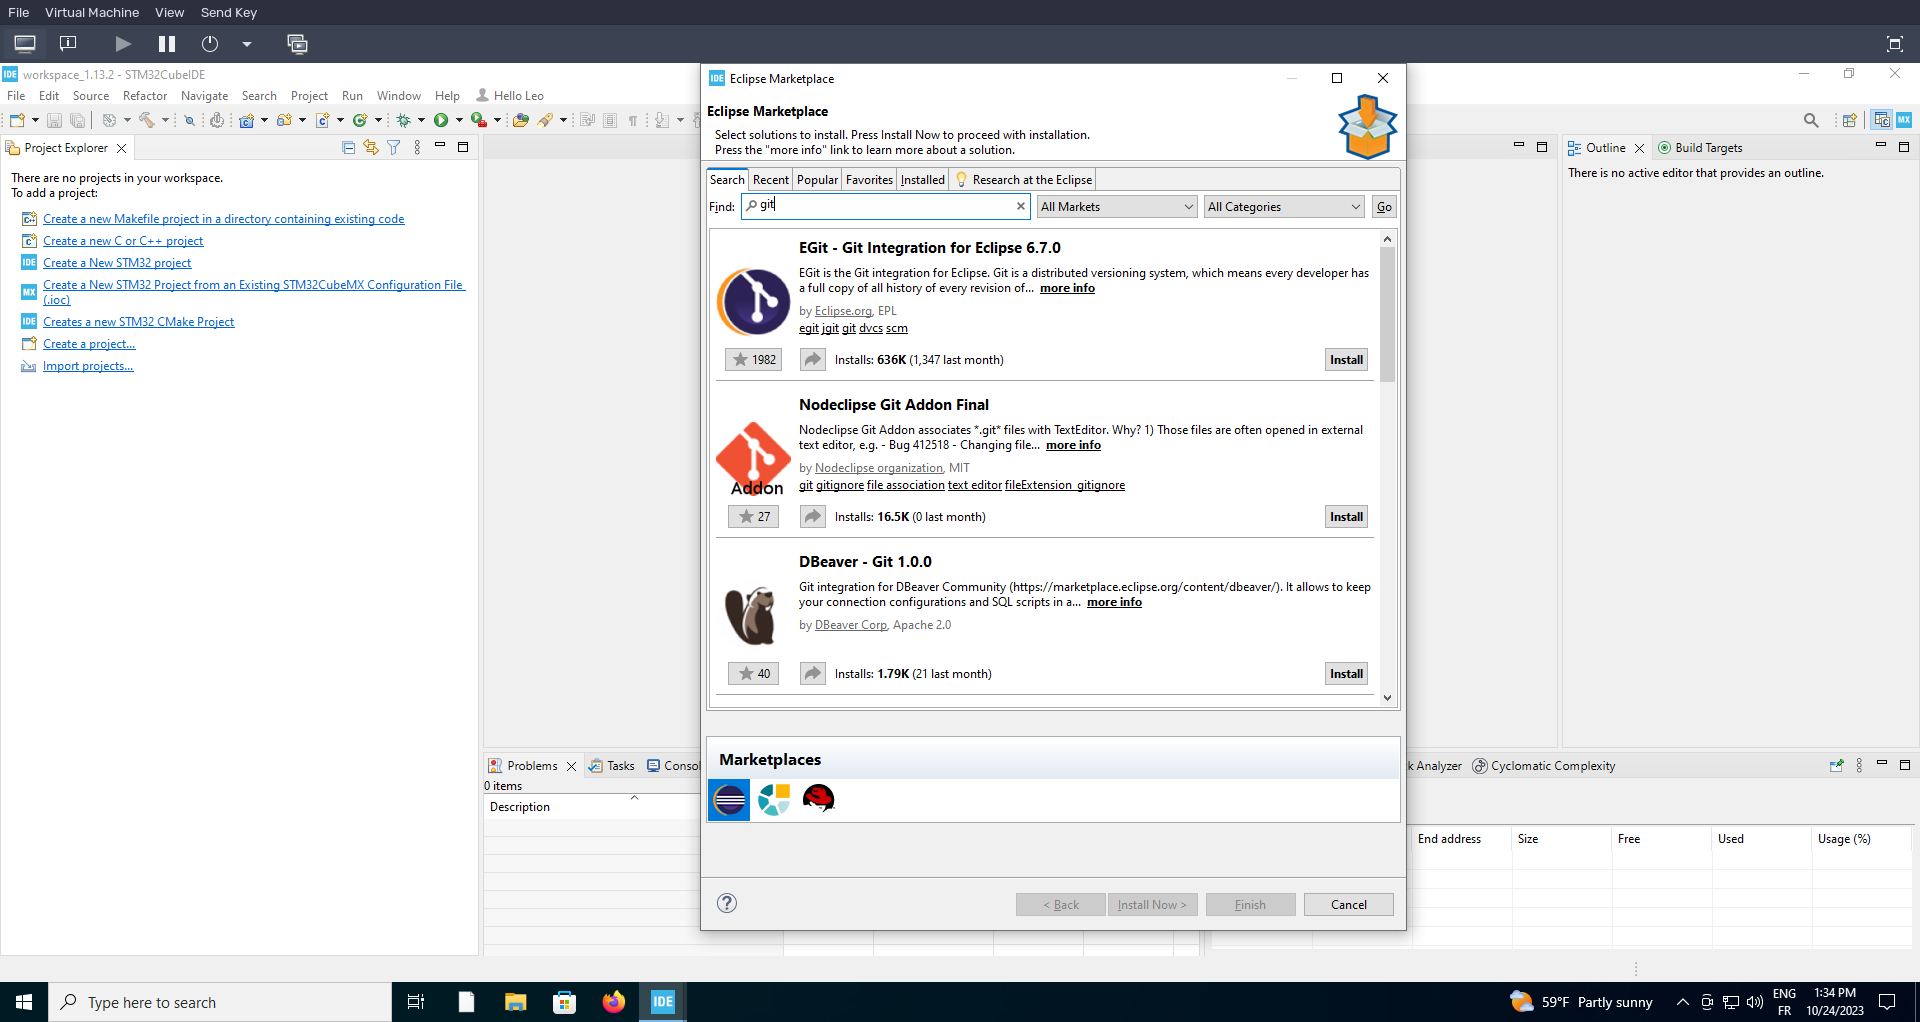Select the Obeo marketplace catalog icon
The image size is (1920, 1022).
pyautogui.click(x=774, y=800)
